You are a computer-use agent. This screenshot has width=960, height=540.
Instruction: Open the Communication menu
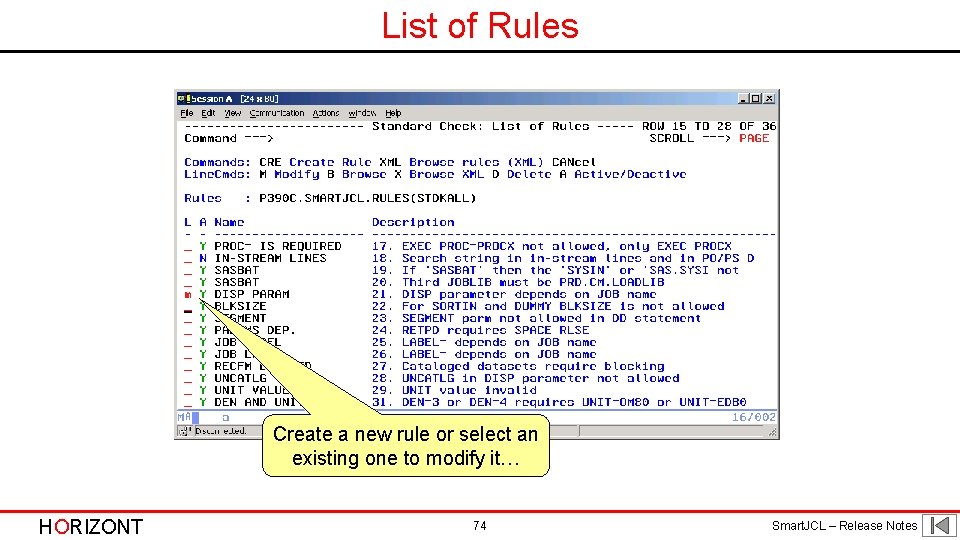pos(277,113)
